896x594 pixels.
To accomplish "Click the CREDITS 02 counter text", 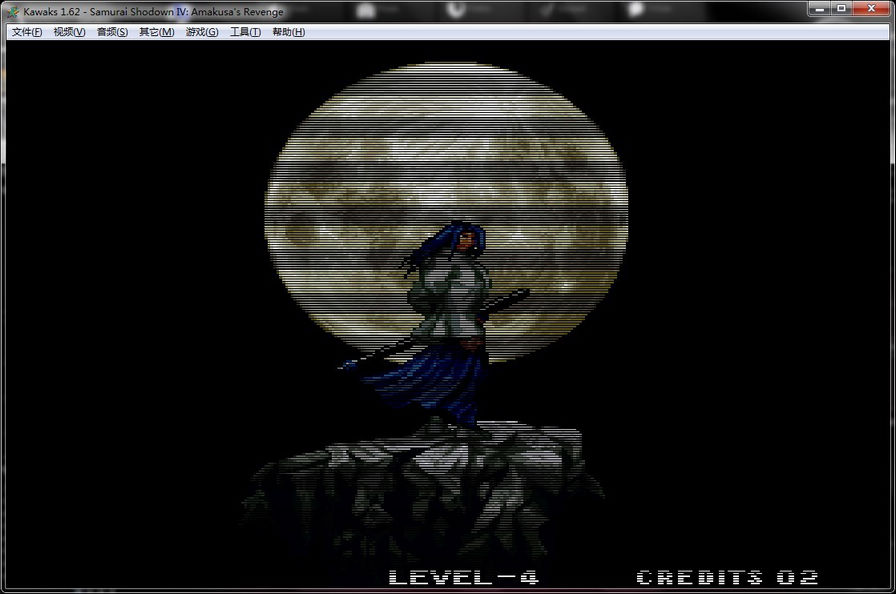I will click(x=727, y=577).
